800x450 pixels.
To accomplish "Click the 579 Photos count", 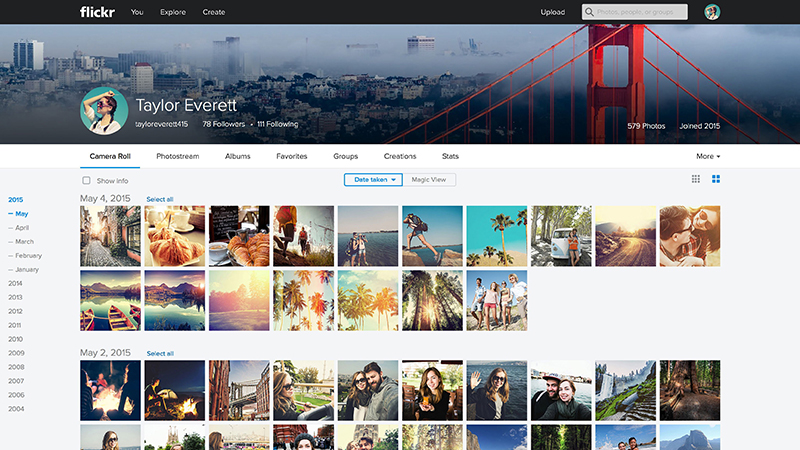I will point(646,126).
